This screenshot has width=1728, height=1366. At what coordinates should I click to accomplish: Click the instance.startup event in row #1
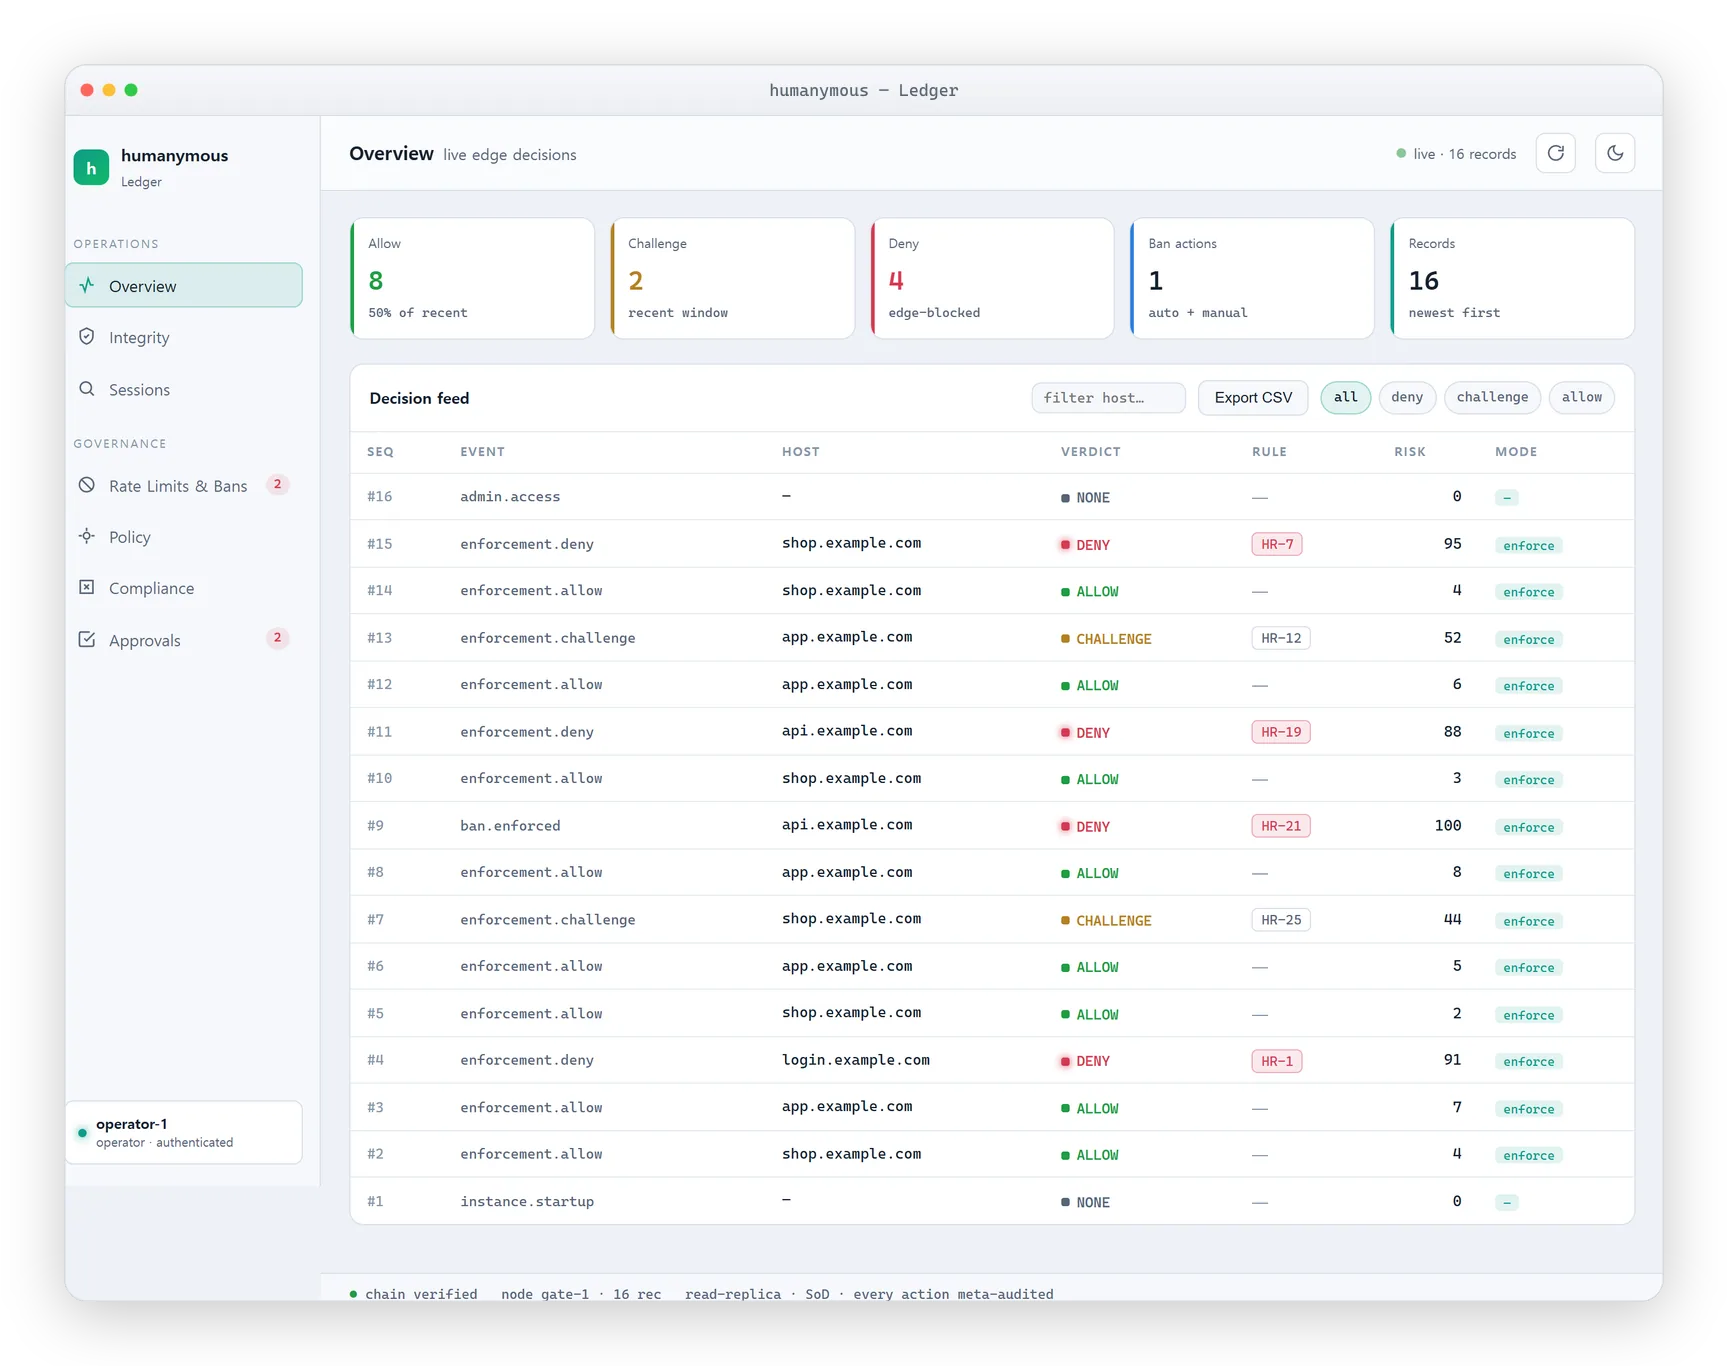527,1202
